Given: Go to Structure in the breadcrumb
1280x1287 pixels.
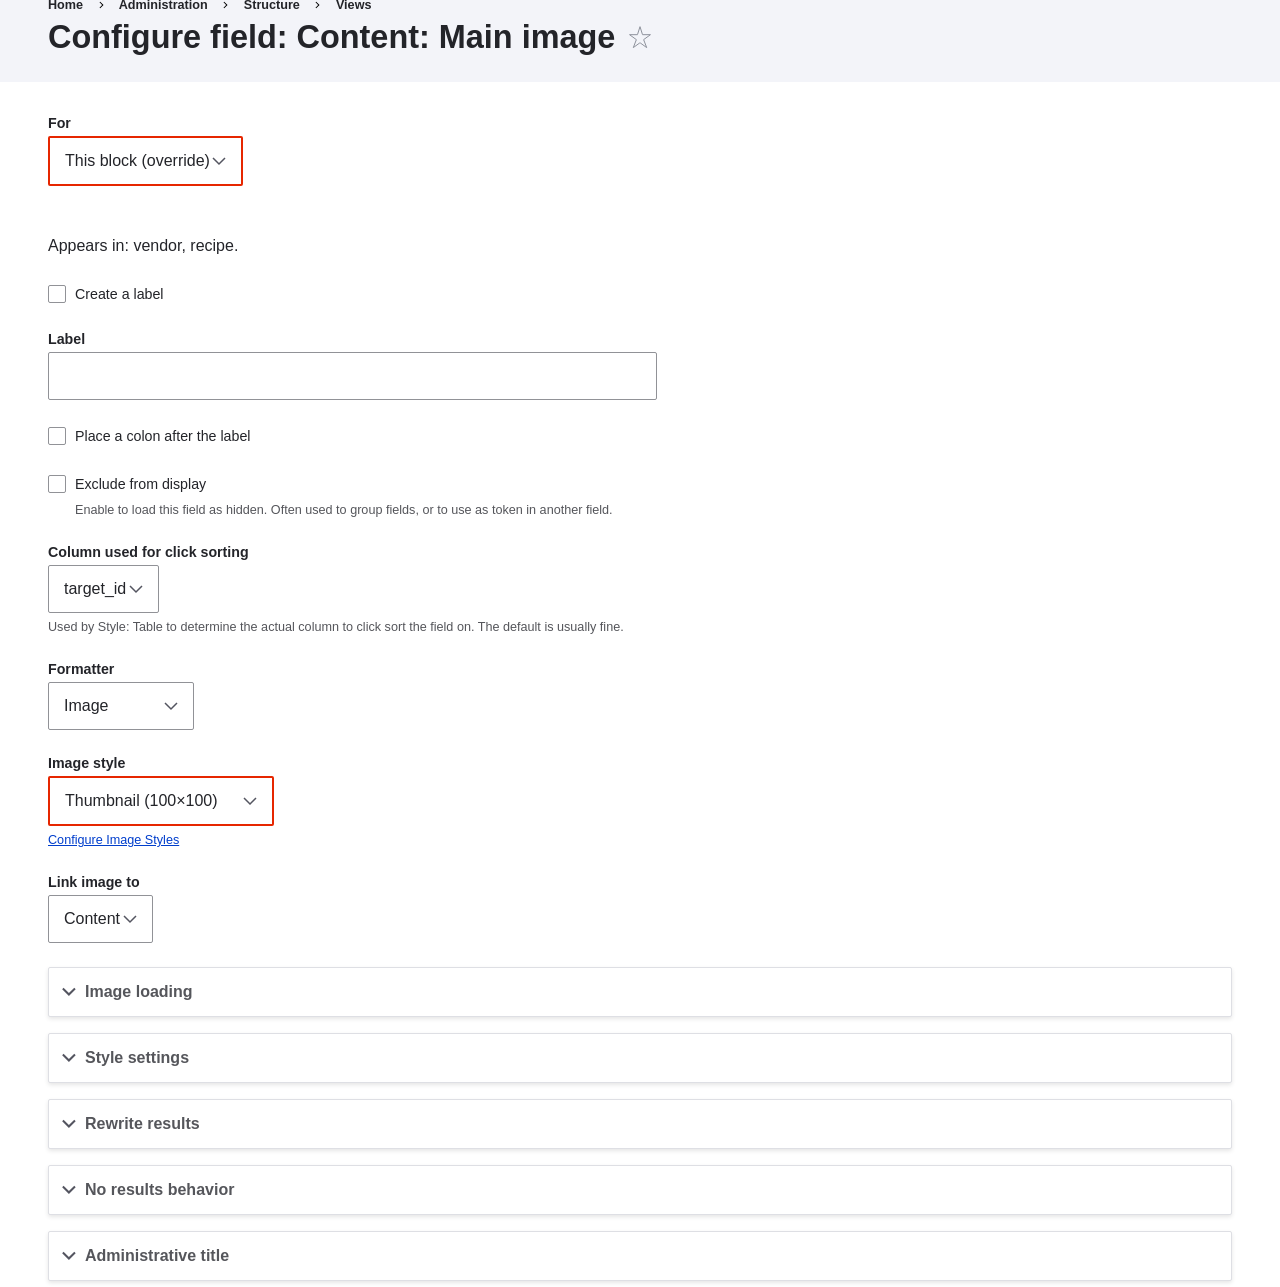Looking at the screenshot, I should pyautogui.click(x=272, y=6).
